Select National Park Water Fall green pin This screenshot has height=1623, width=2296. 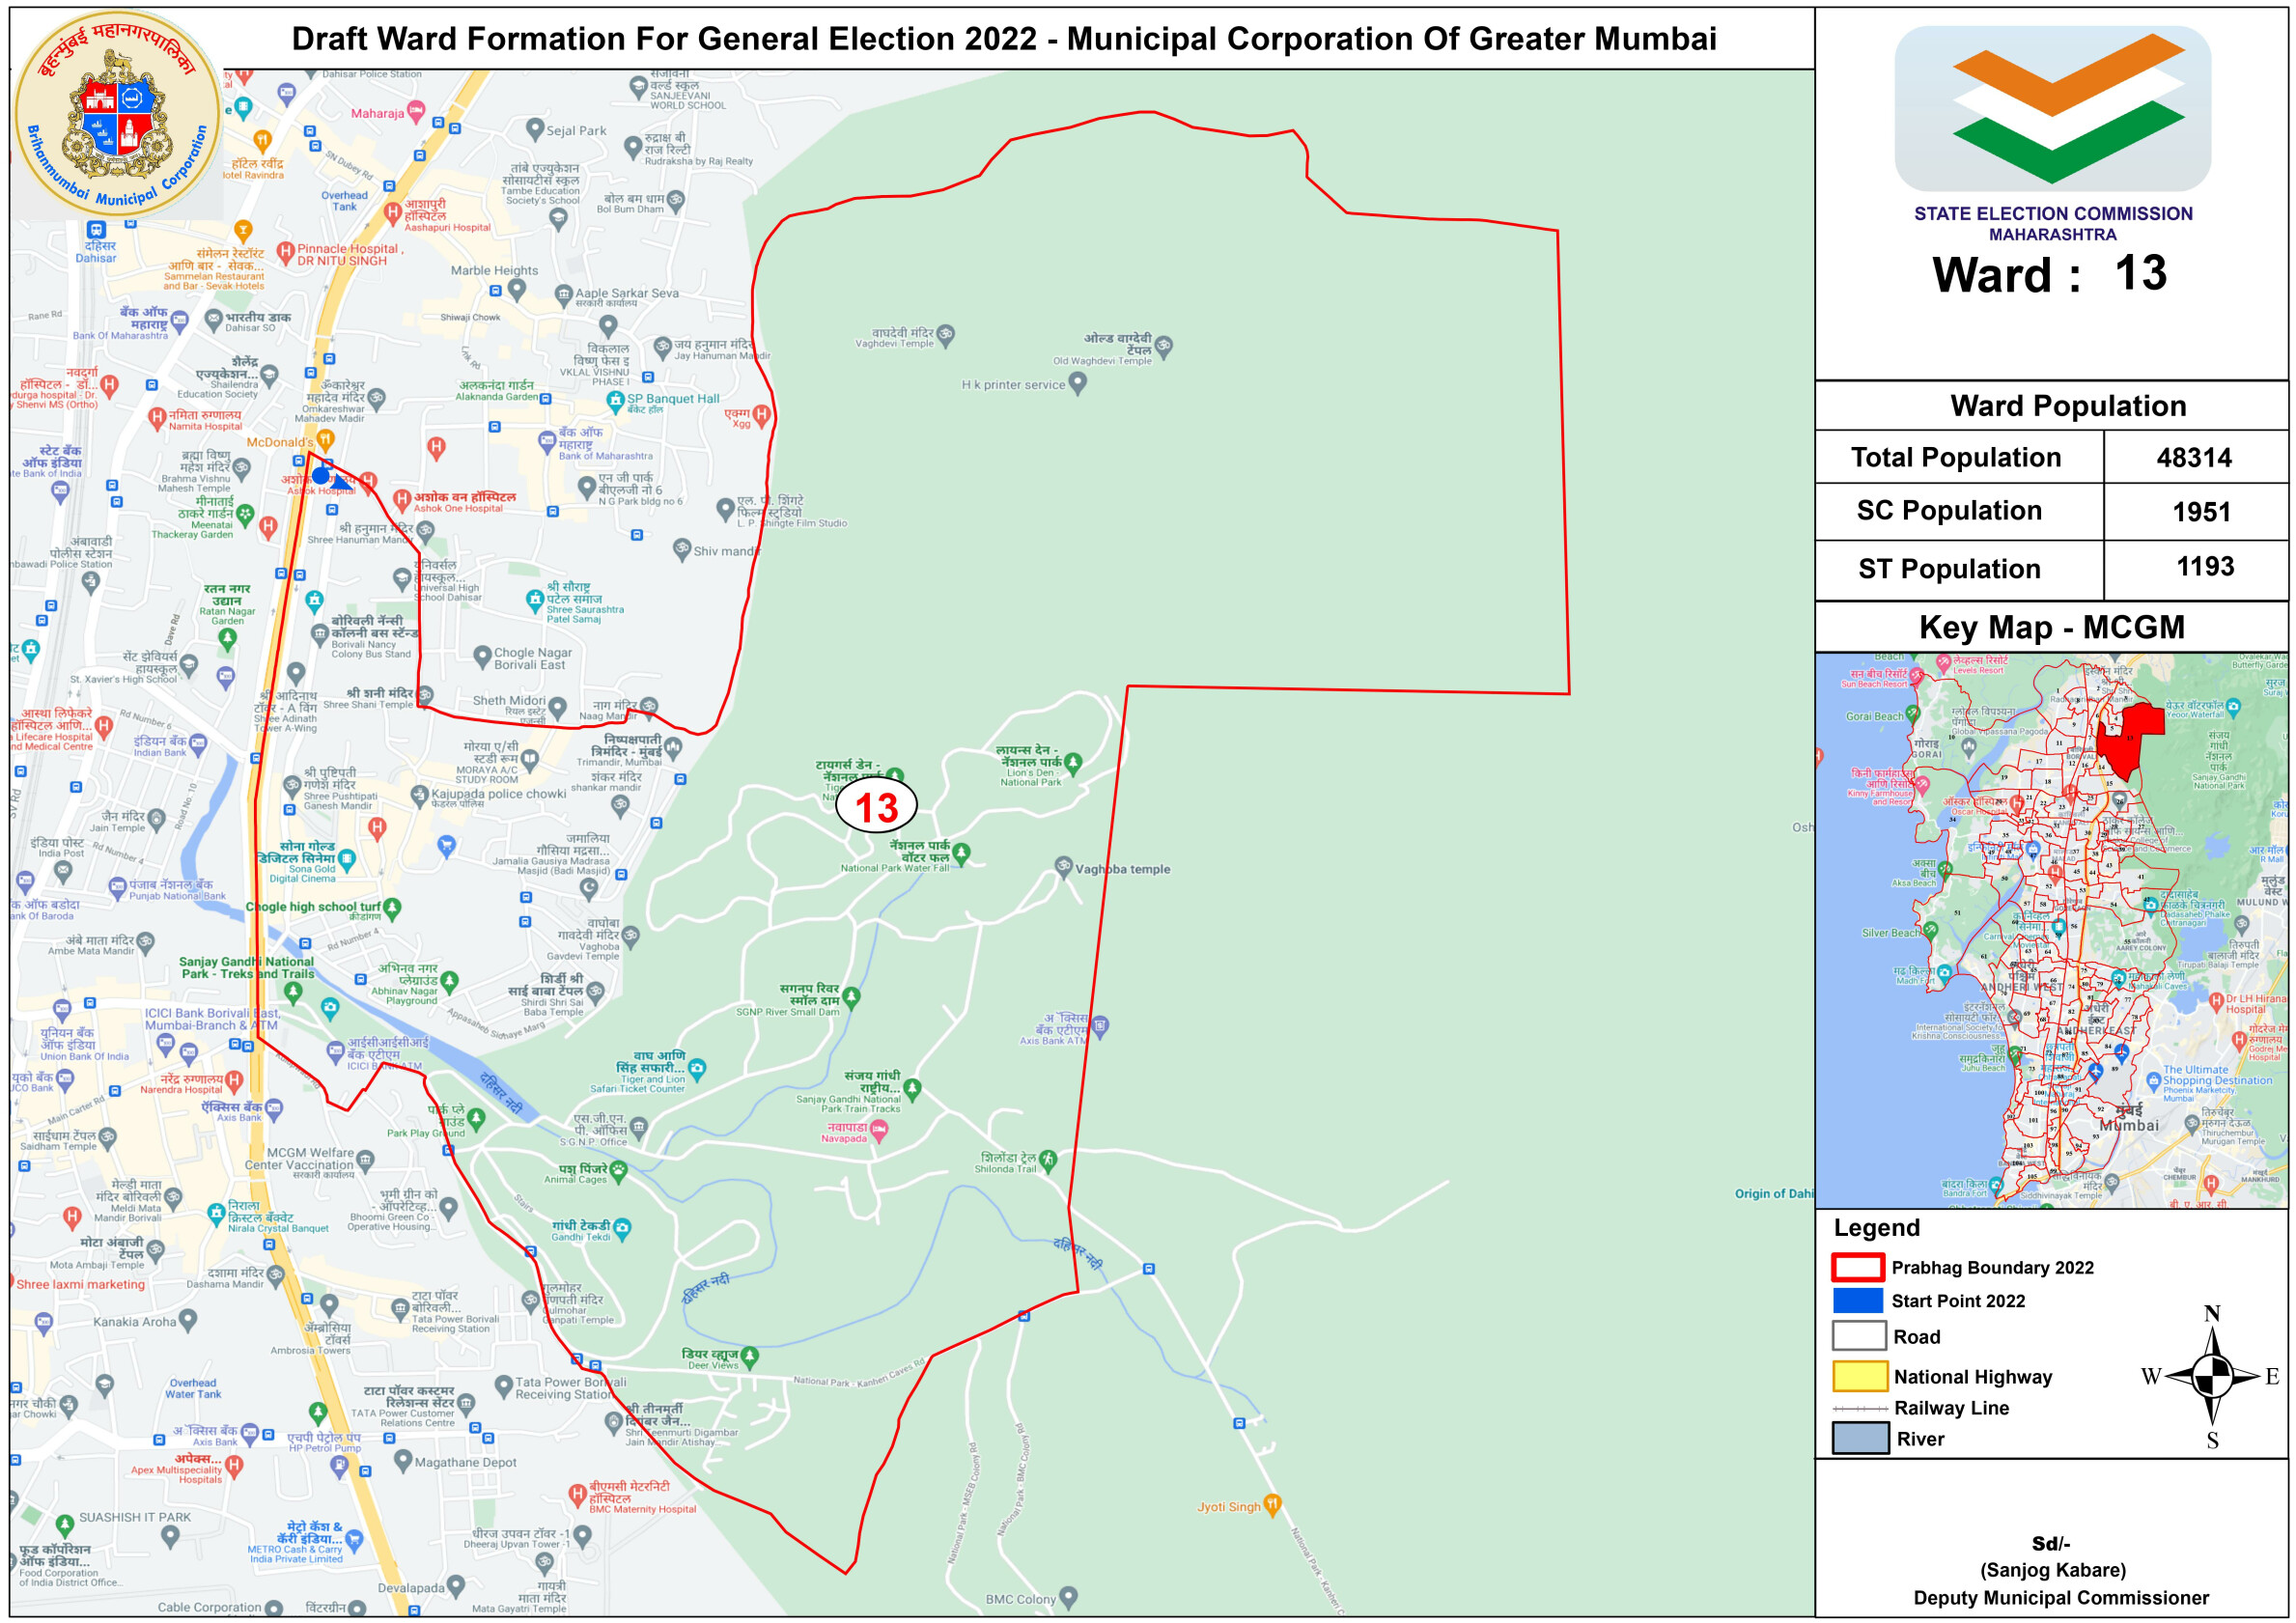[961, 853]
